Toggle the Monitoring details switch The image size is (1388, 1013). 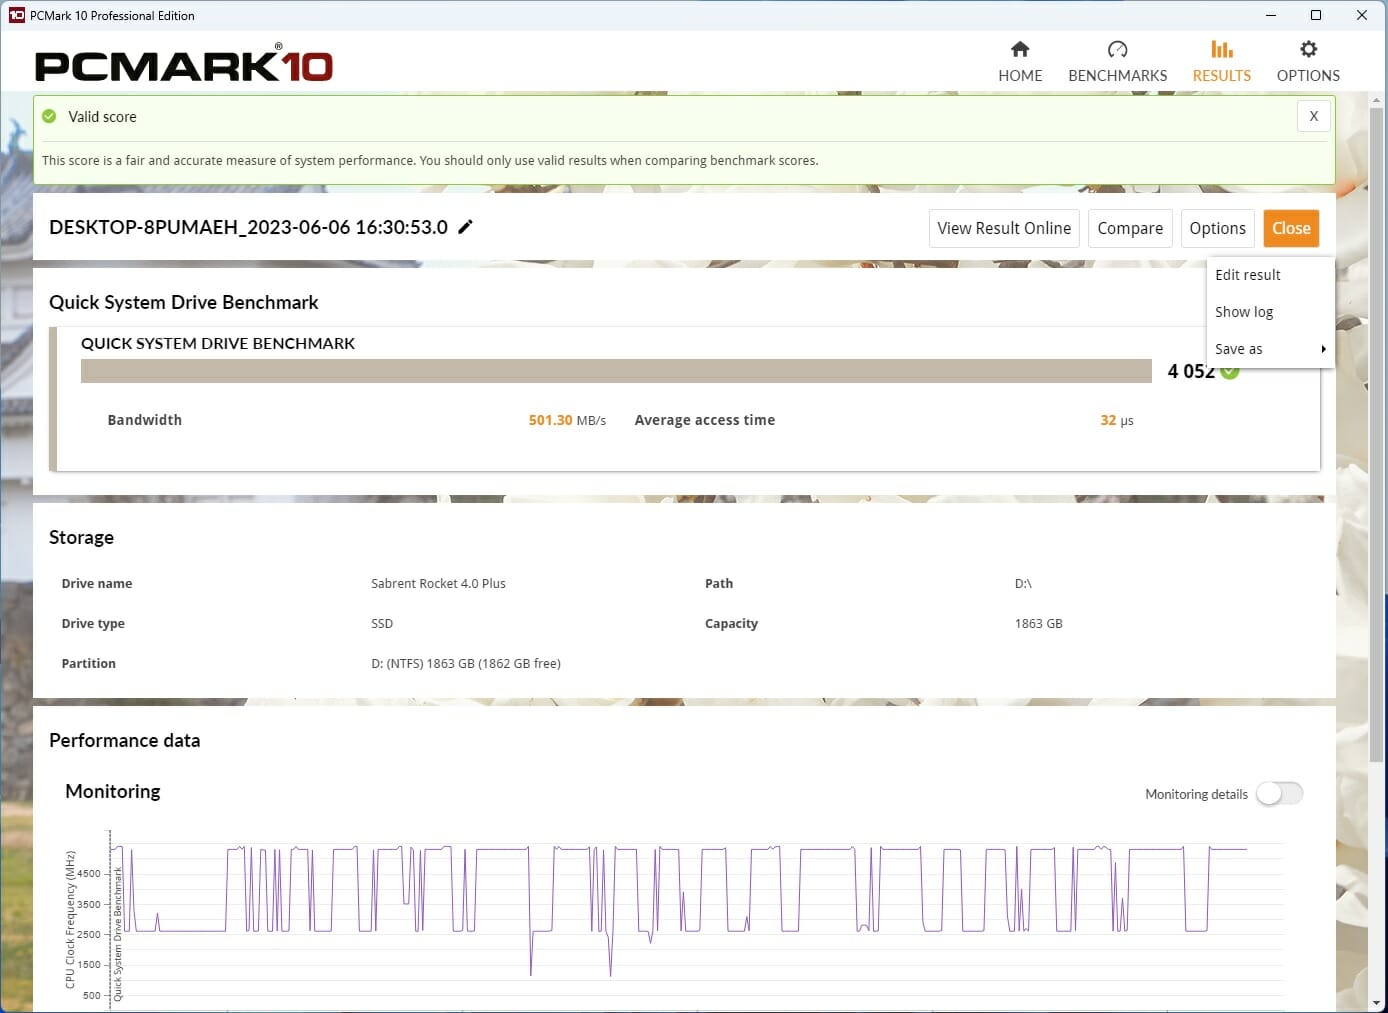1279,793
